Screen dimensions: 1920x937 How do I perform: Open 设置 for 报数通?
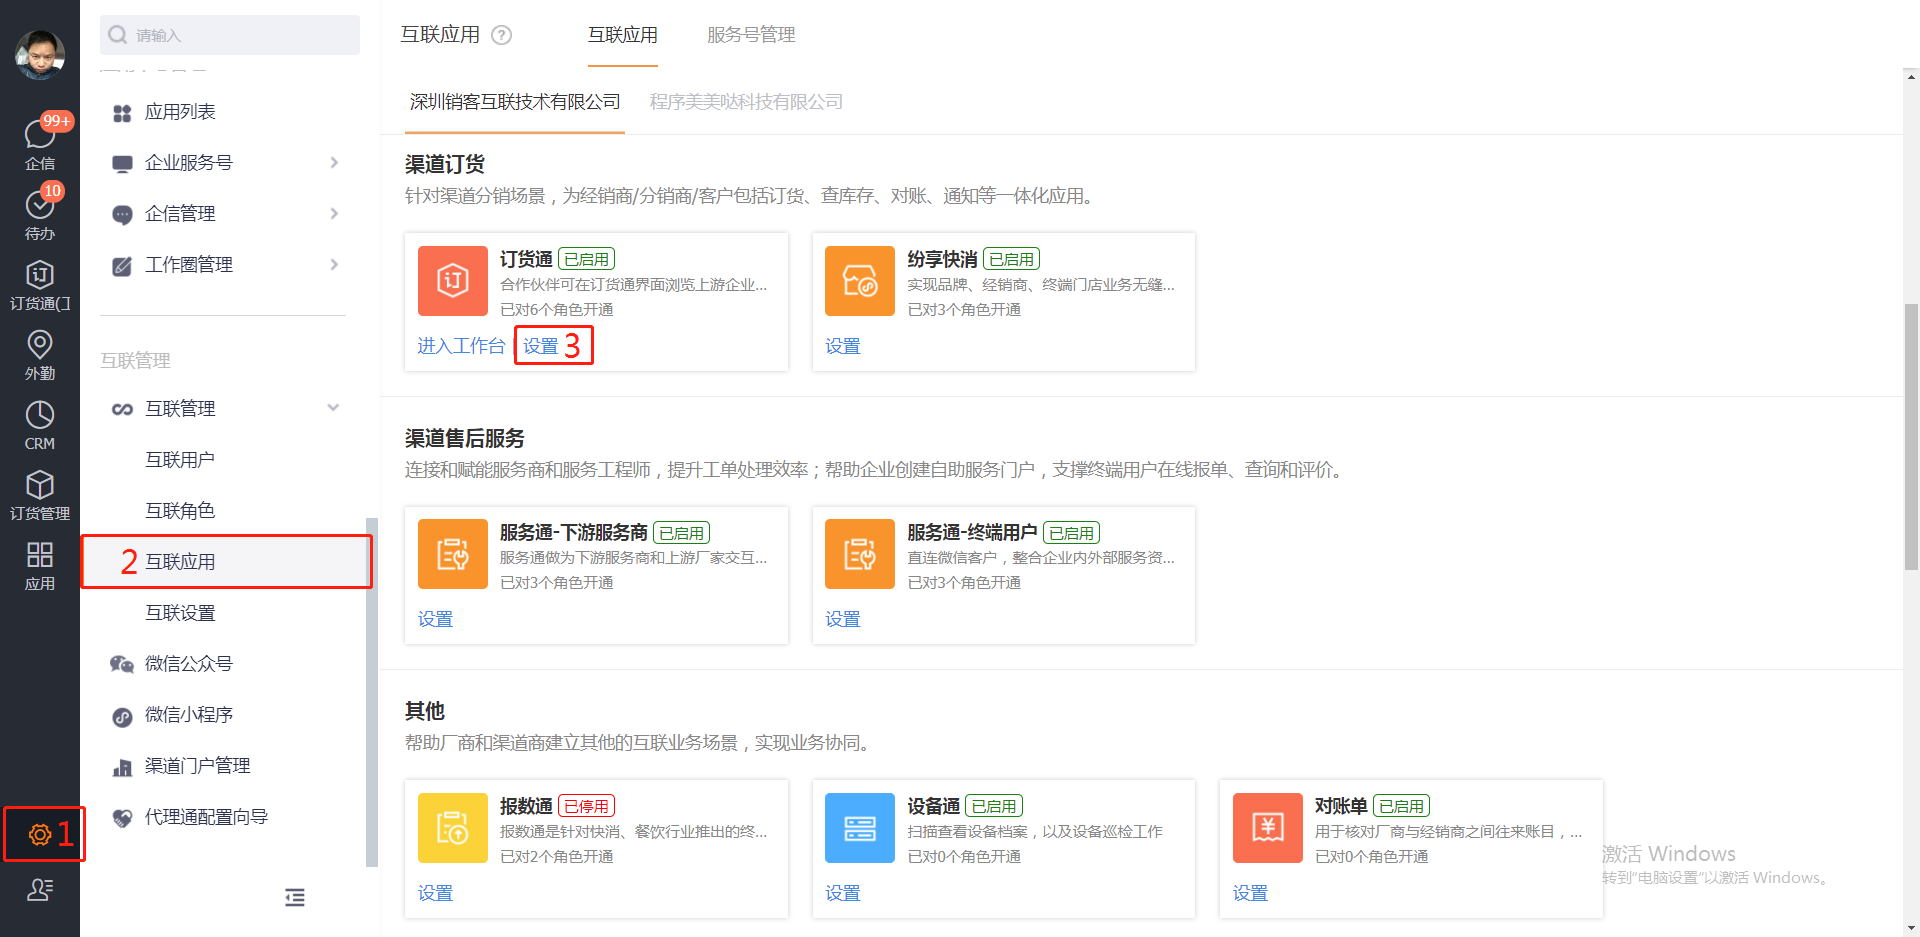point(435,893)
